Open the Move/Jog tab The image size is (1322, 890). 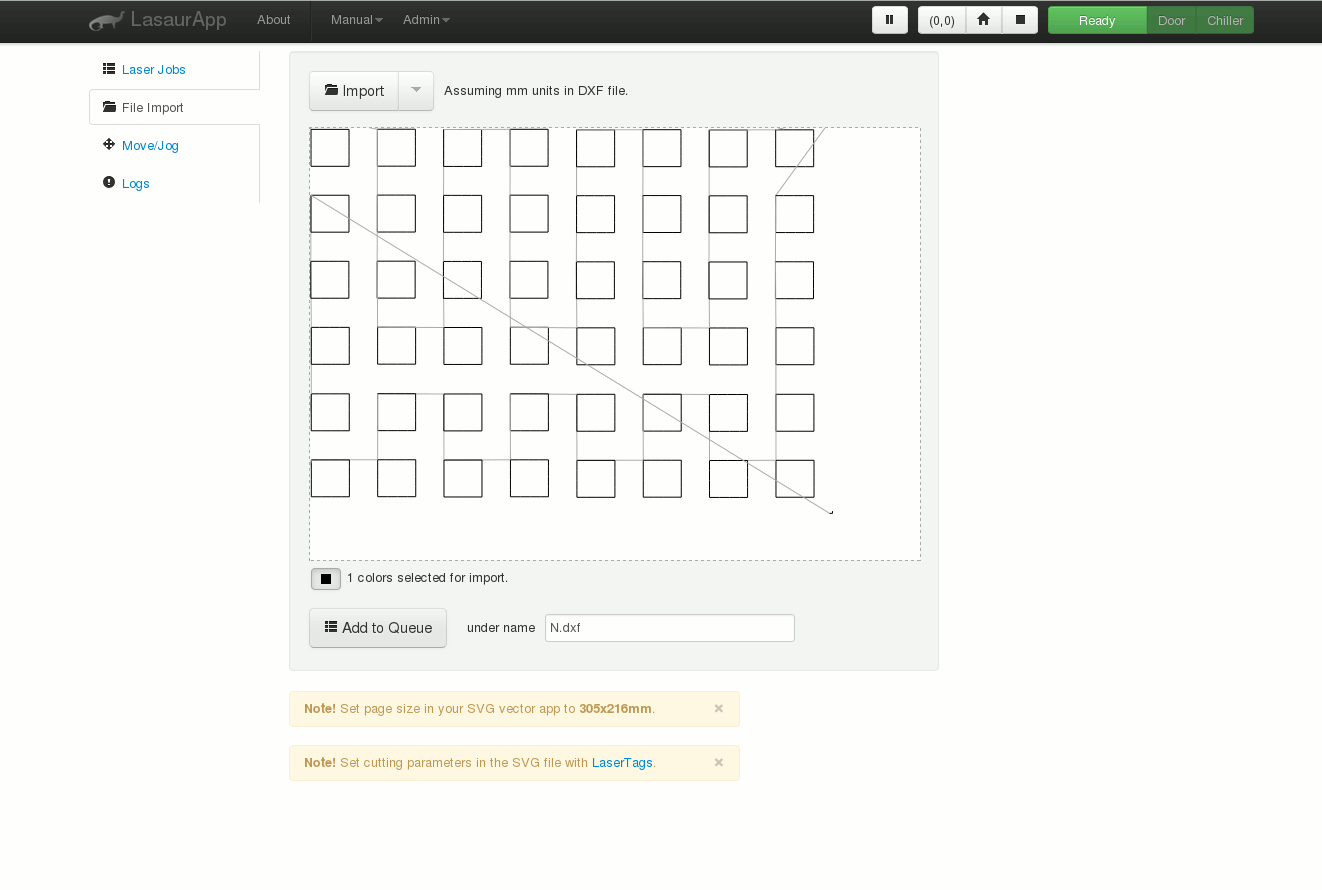coord(174,146)
